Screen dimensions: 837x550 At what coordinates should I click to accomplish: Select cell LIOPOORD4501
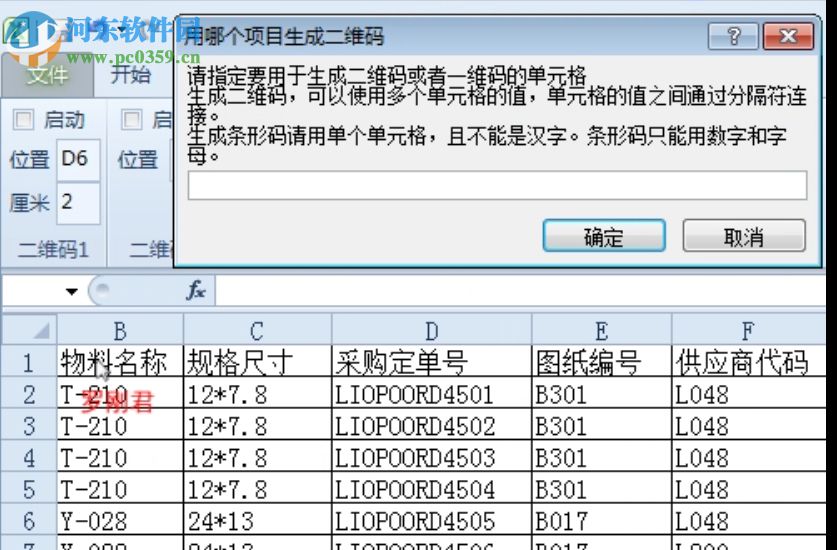431,394
